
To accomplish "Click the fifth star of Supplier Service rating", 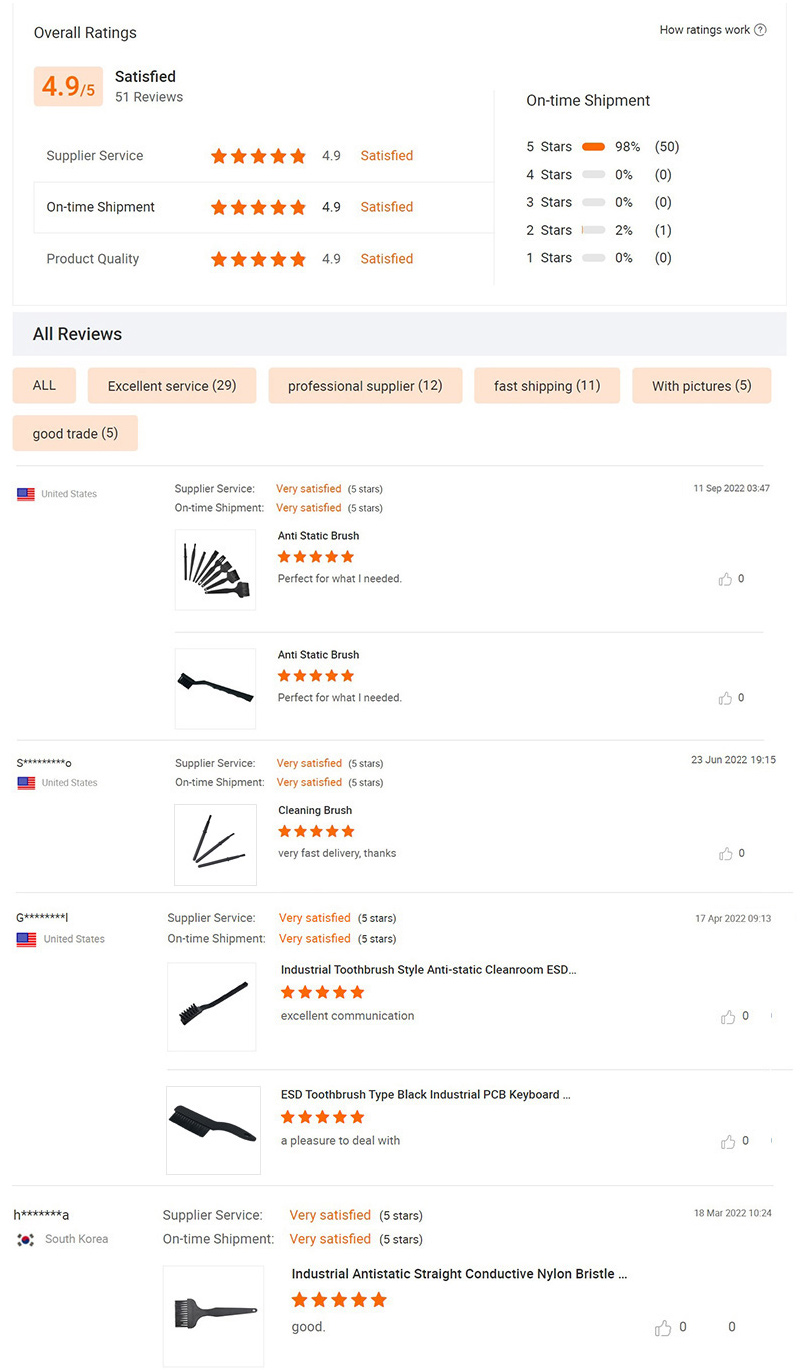I will click(x=298, y=156).
